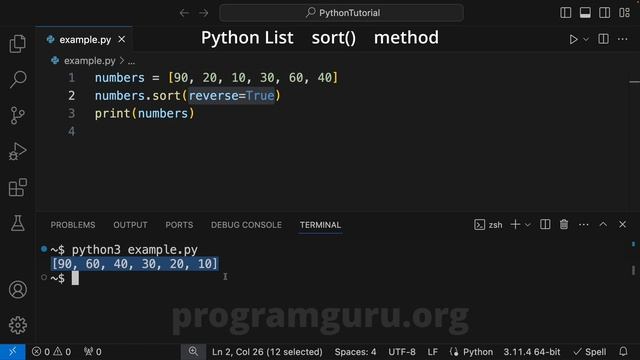640x360 pixels.
Task: Open the Testing flask view
Action: [x=18, y=223]
